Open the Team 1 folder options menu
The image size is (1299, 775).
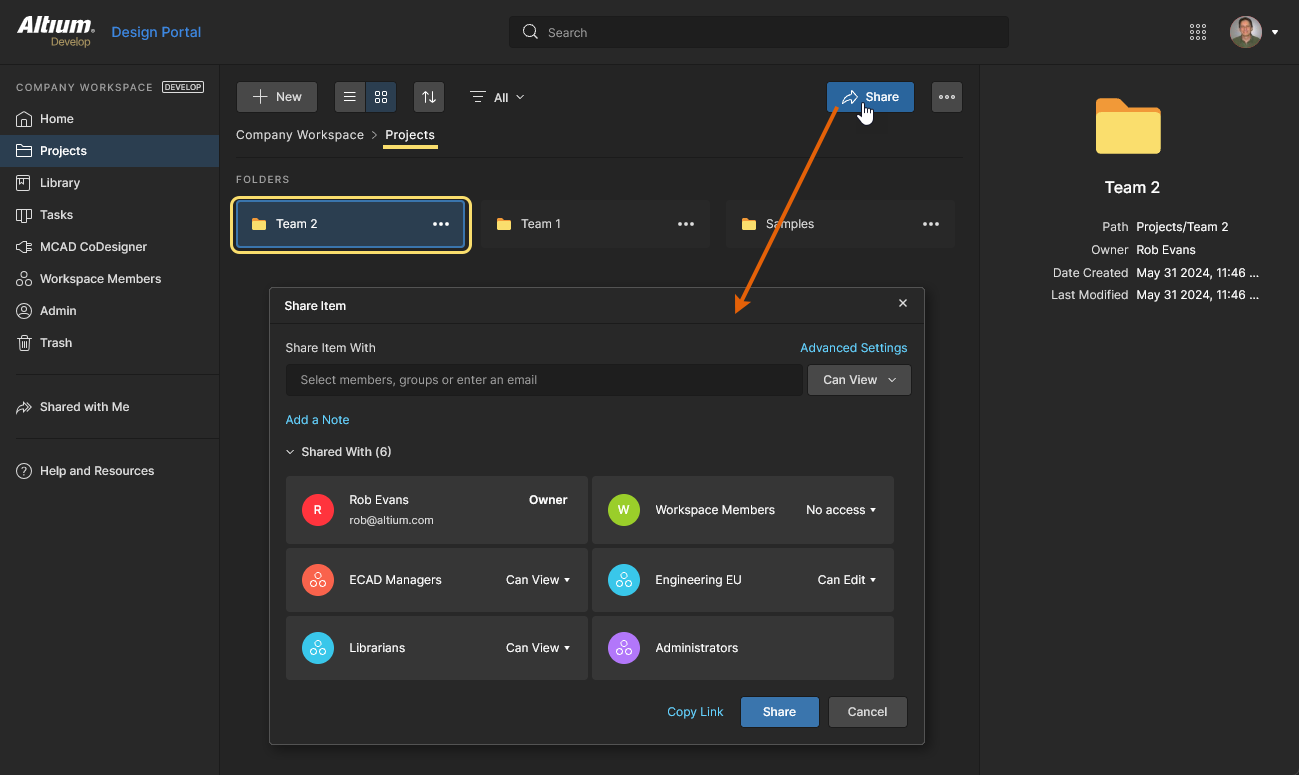(x=686, y=224)
